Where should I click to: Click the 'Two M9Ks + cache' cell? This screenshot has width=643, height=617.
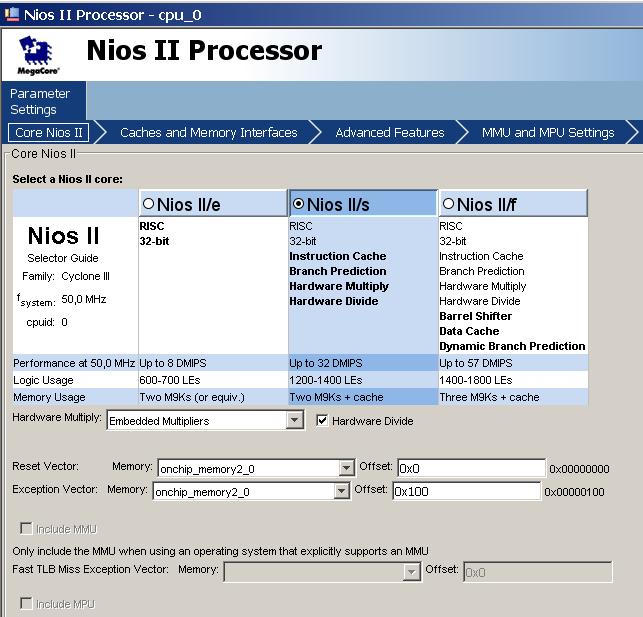[363, 397]
